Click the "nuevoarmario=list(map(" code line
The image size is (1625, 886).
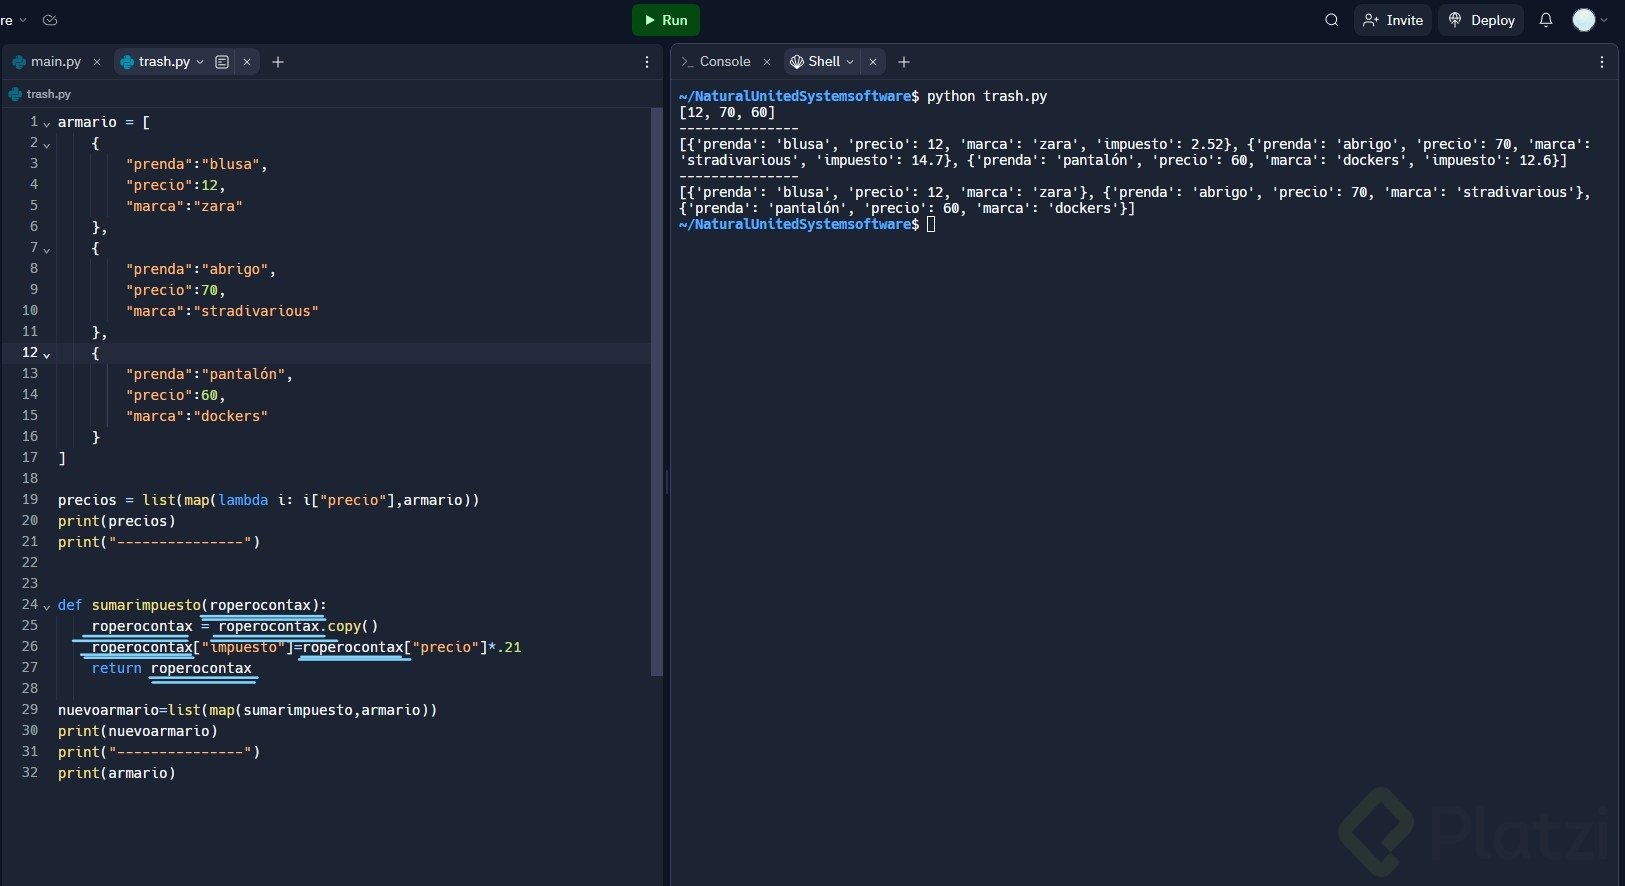pos(248,710)
